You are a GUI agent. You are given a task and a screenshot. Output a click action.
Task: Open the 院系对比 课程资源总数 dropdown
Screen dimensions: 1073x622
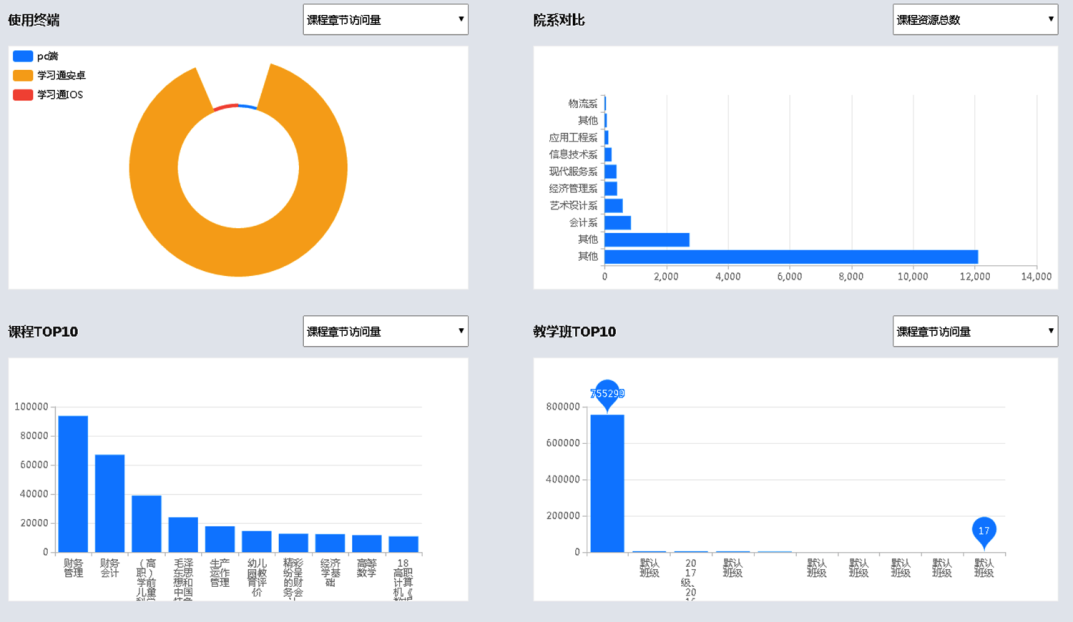click(x=975, y=19)
